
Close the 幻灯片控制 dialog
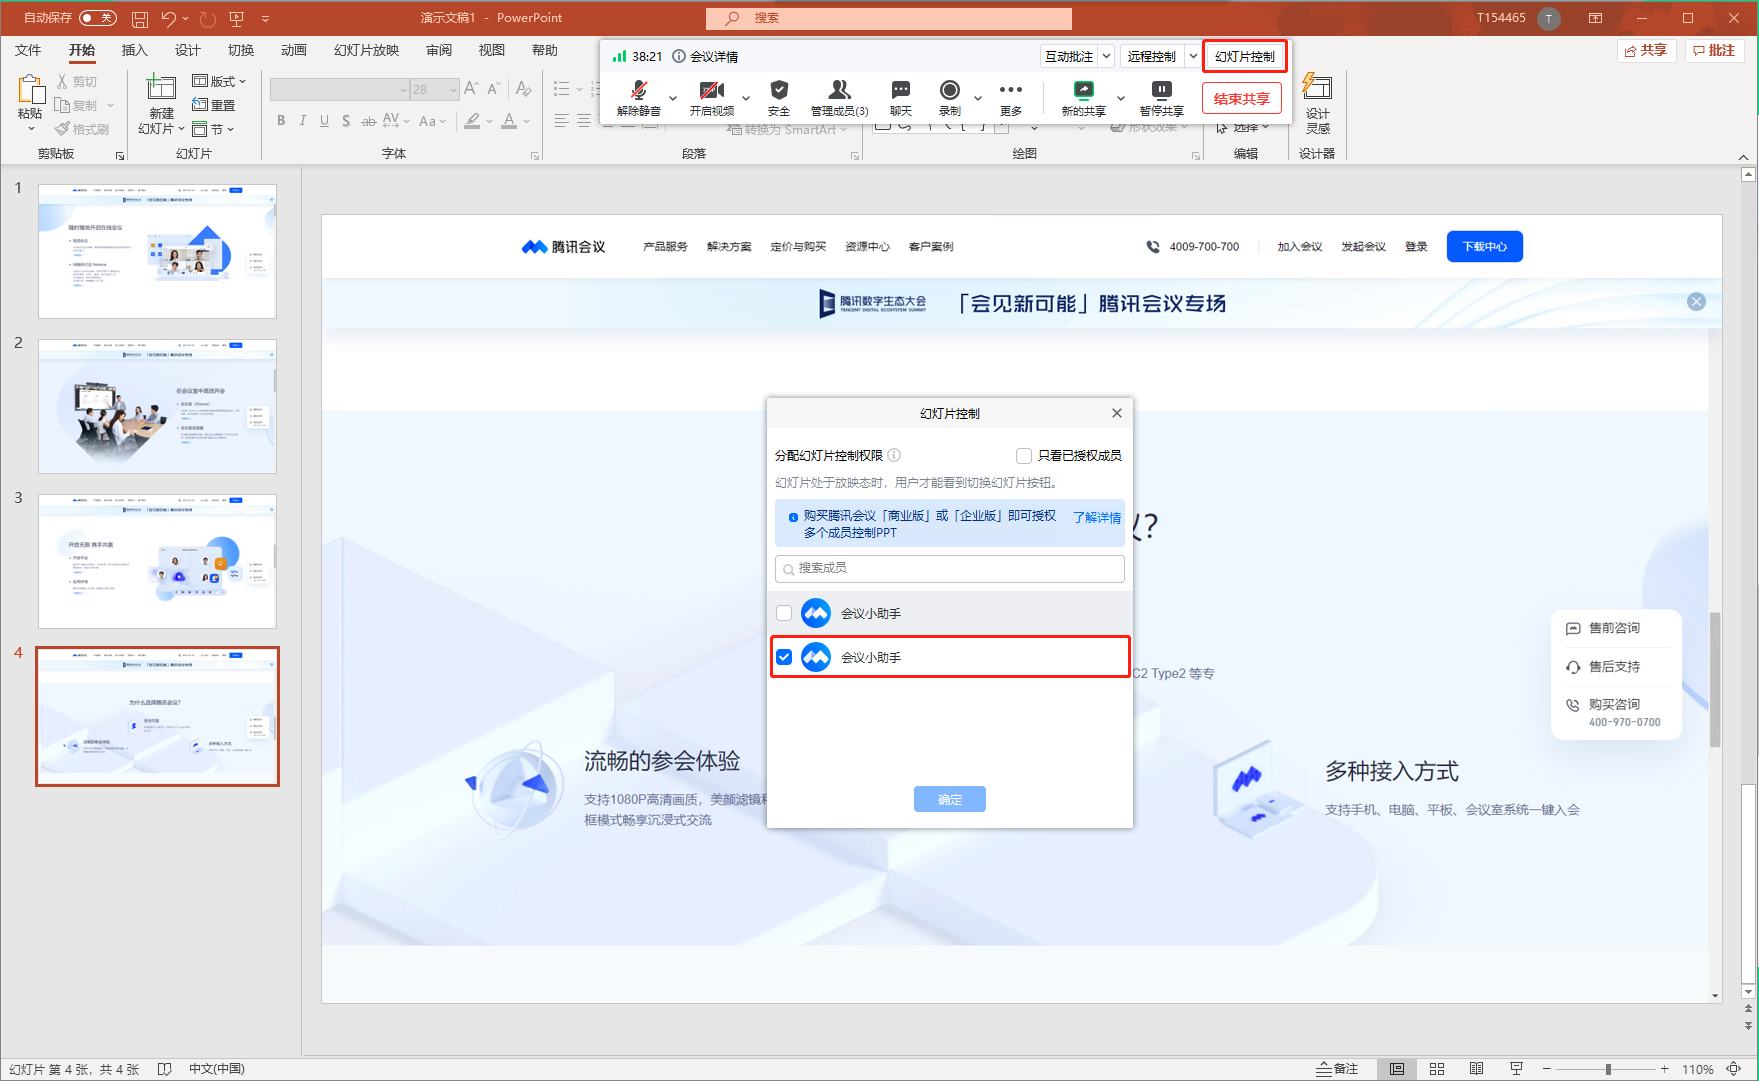(x=1116, y=413)
